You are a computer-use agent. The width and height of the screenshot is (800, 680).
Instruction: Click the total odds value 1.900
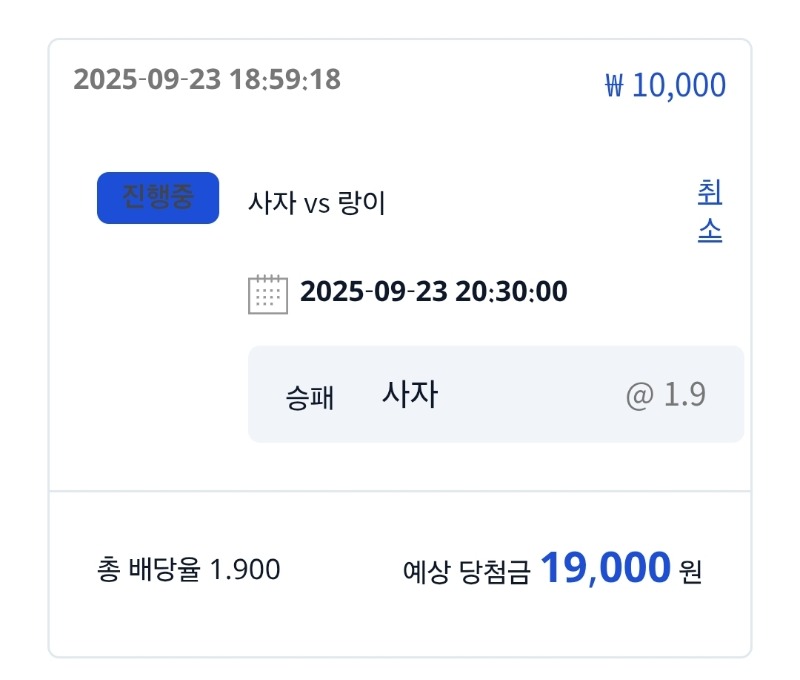pos(245,569)
